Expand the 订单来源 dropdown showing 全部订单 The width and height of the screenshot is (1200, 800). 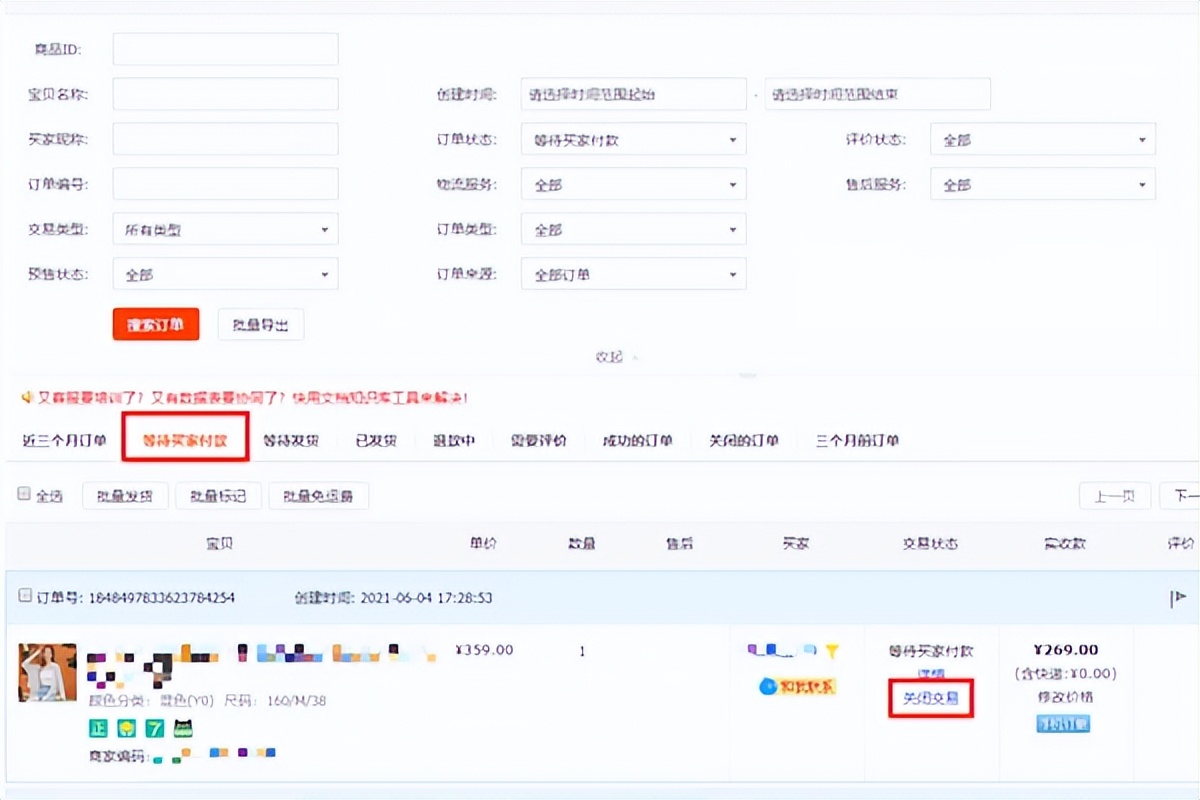tap(632, 274)
